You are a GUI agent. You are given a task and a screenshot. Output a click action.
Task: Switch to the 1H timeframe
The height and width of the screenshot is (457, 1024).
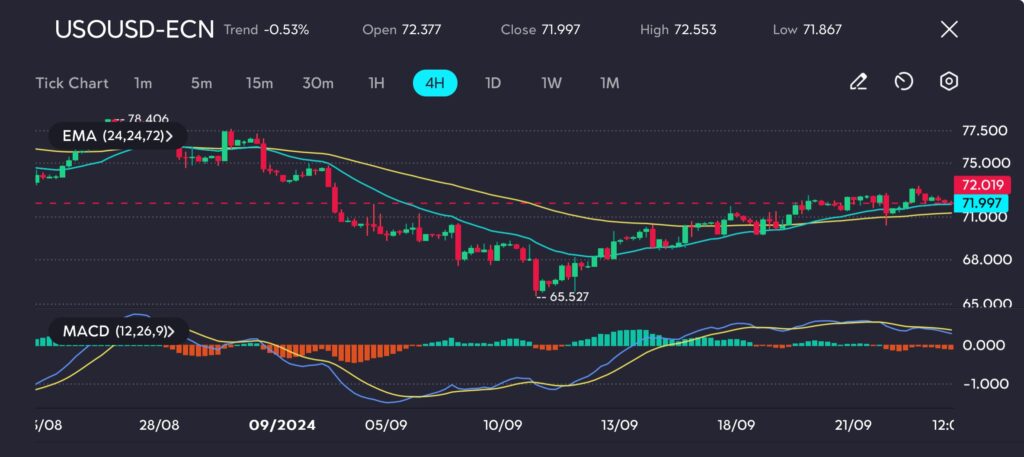coord(376,83)
